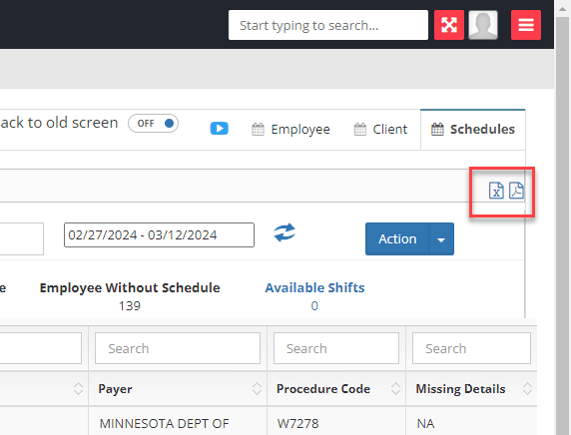
Task: Sort by Procedure Code column arrows
Action: tap(395, 389)
